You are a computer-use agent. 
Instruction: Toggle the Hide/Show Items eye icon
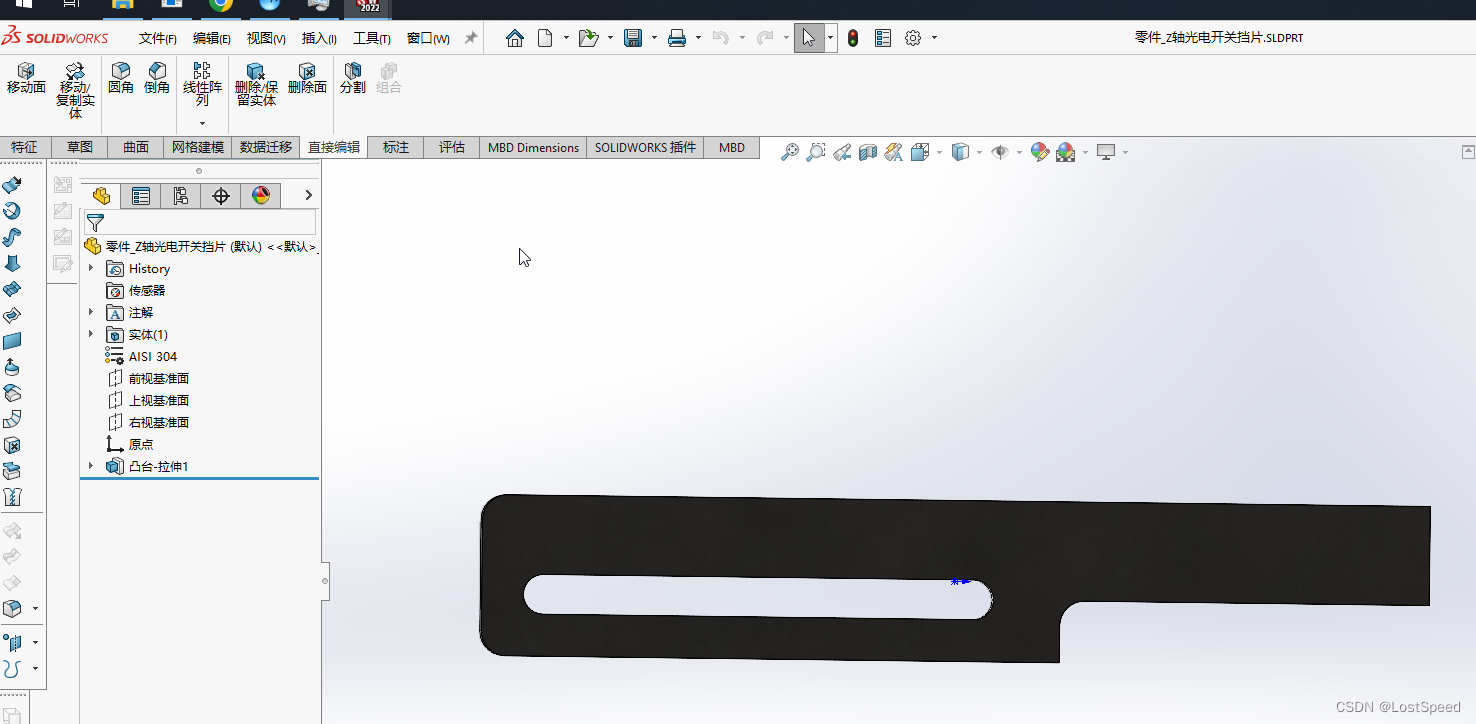tap(1000, 151)
